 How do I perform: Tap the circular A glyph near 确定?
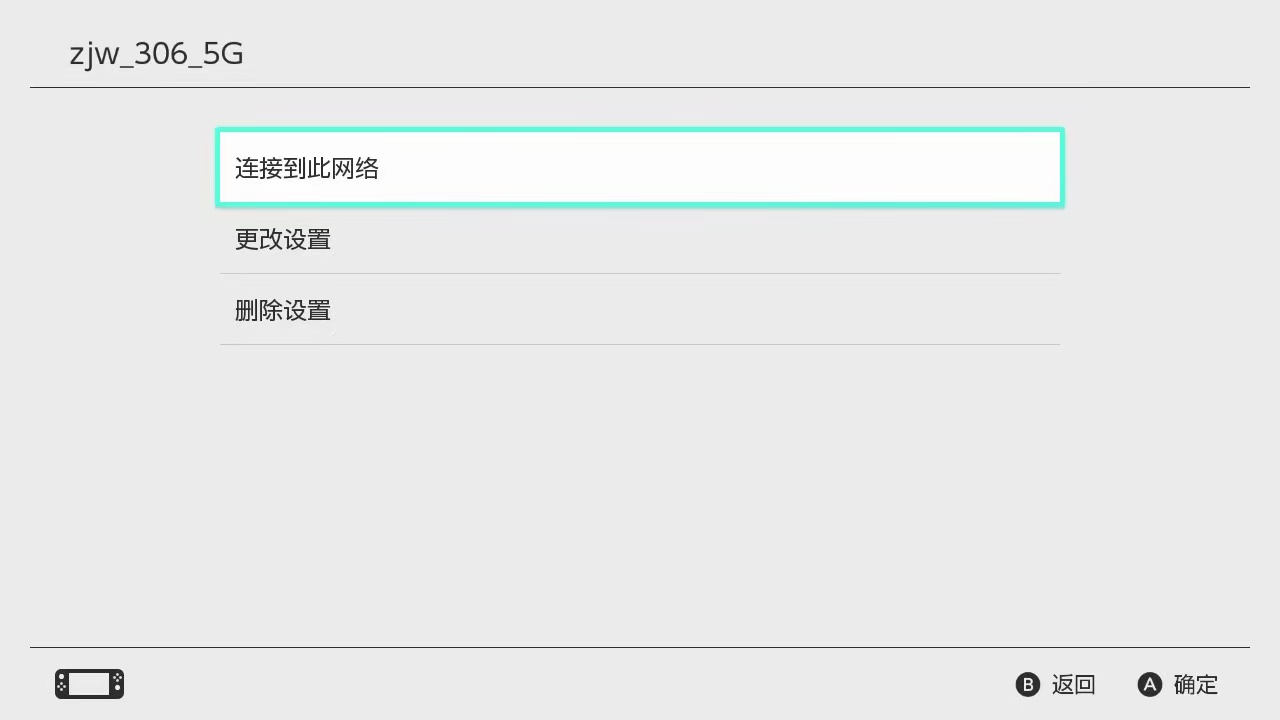[x=1149, y=684]
